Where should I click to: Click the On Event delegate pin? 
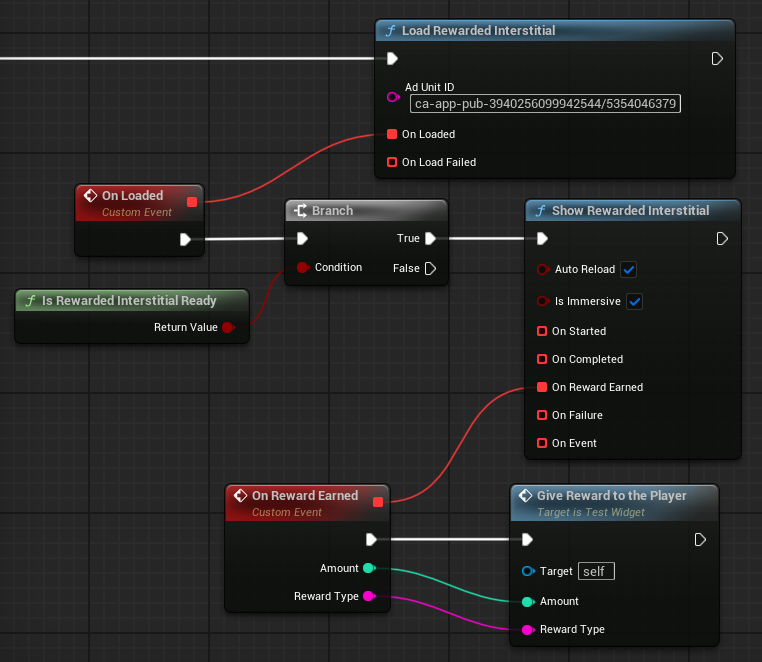542,443
